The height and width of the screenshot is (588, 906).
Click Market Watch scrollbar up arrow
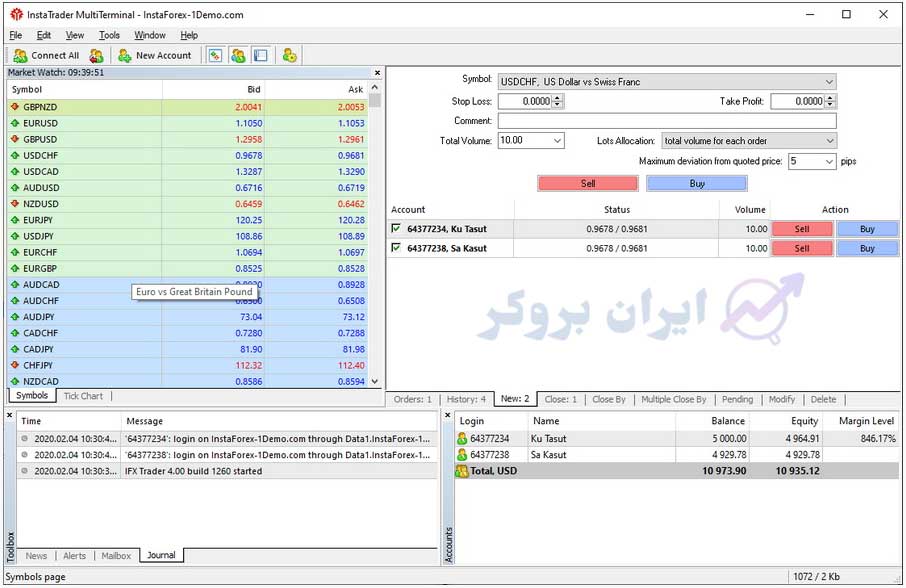click(x=375, y=87)
